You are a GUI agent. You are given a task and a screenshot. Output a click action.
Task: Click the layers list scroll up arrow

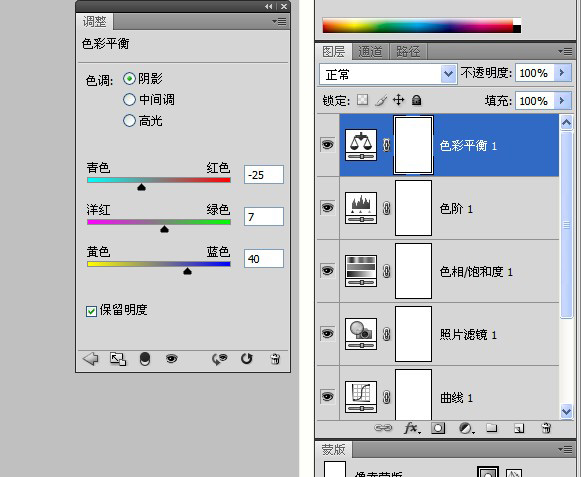[566, 123]
